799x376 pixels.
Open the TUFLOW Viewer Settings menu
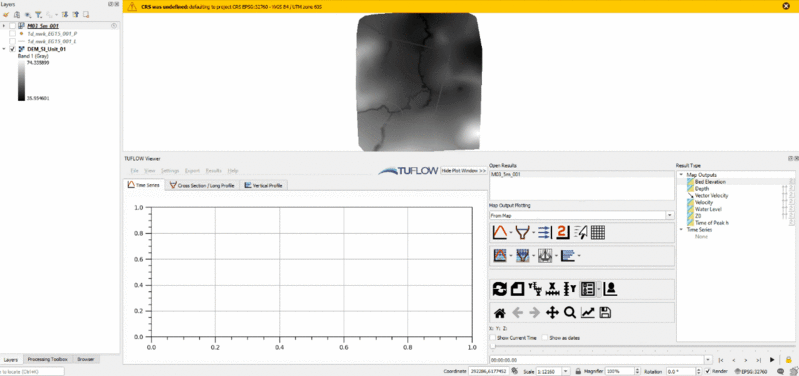(x=170, y=171)
